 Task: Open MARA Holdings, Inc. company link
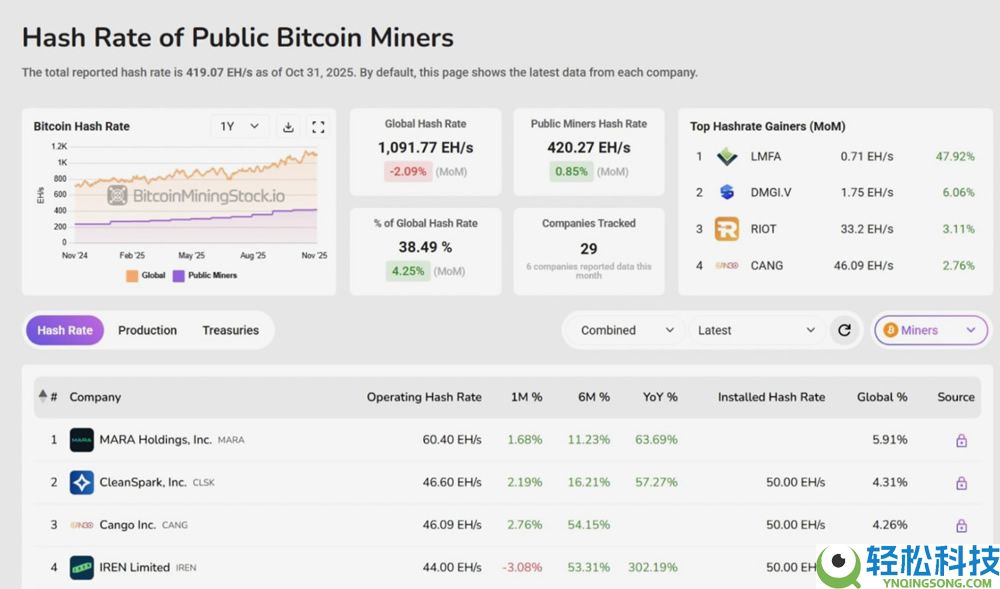point(155,440)
